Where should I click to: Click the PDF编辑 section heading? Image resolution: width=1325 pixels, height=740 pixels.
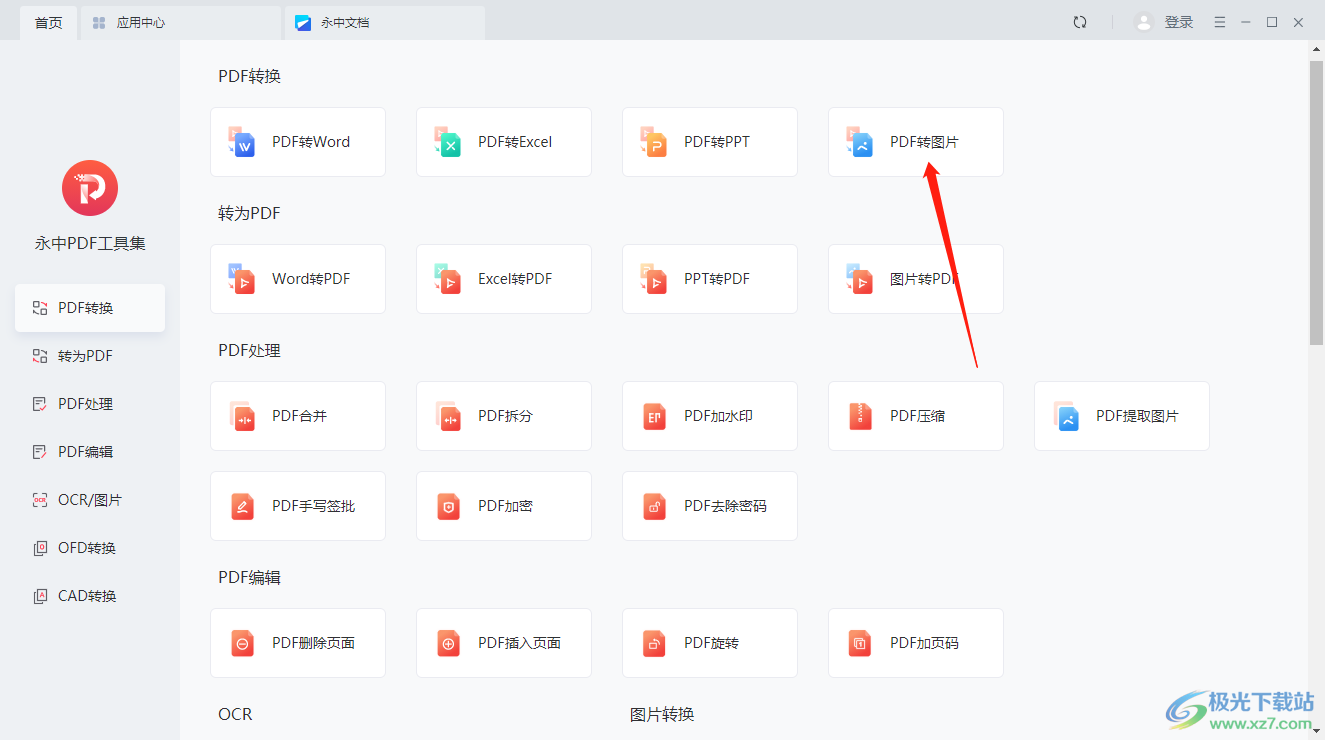tap(250, 578)
